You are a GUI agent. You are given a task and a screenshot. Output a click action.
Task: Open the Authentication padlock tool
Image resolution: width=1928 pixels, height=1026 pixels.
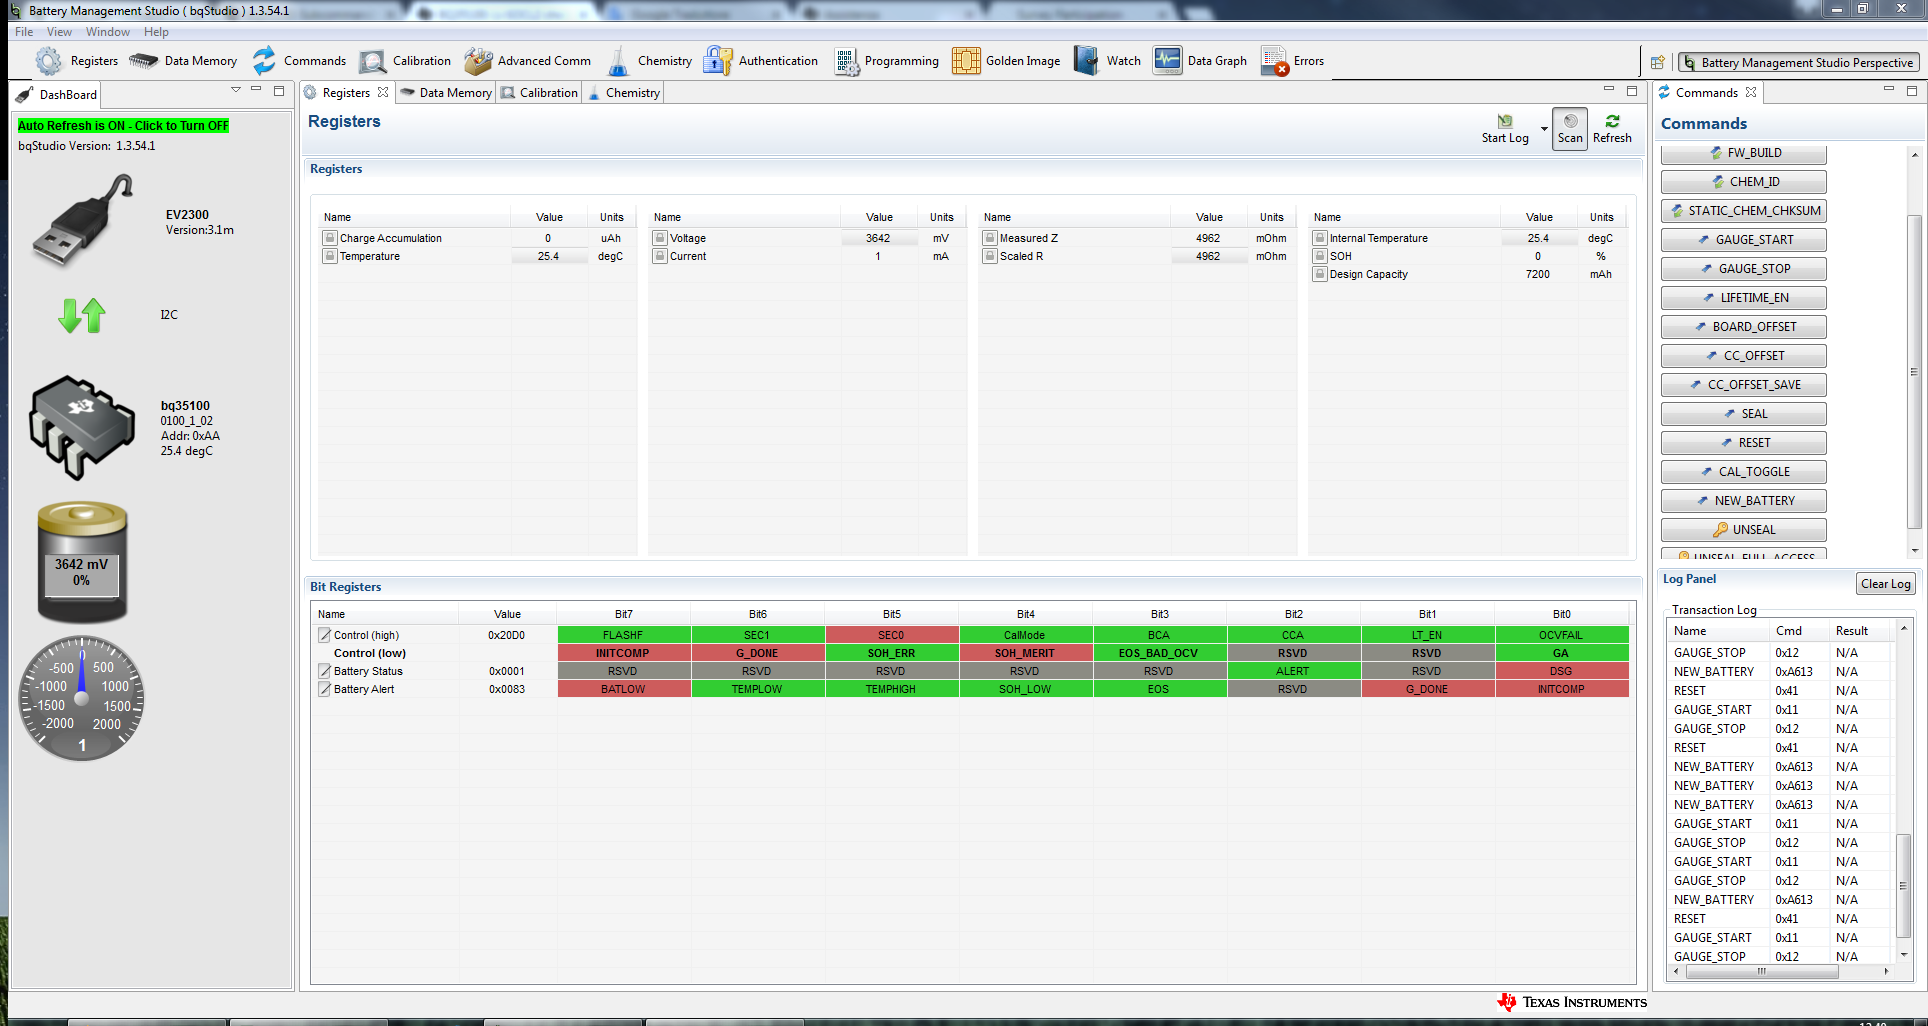click(760, 61)
